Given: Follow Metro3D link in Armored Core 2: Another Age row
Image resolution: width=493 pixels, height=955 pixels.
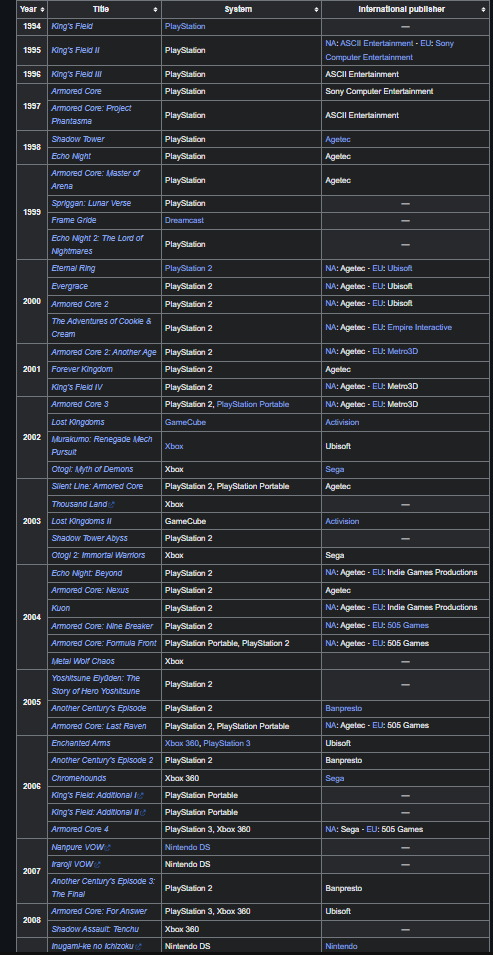Looking at the screenshot, I should click(x=403, y=352).
